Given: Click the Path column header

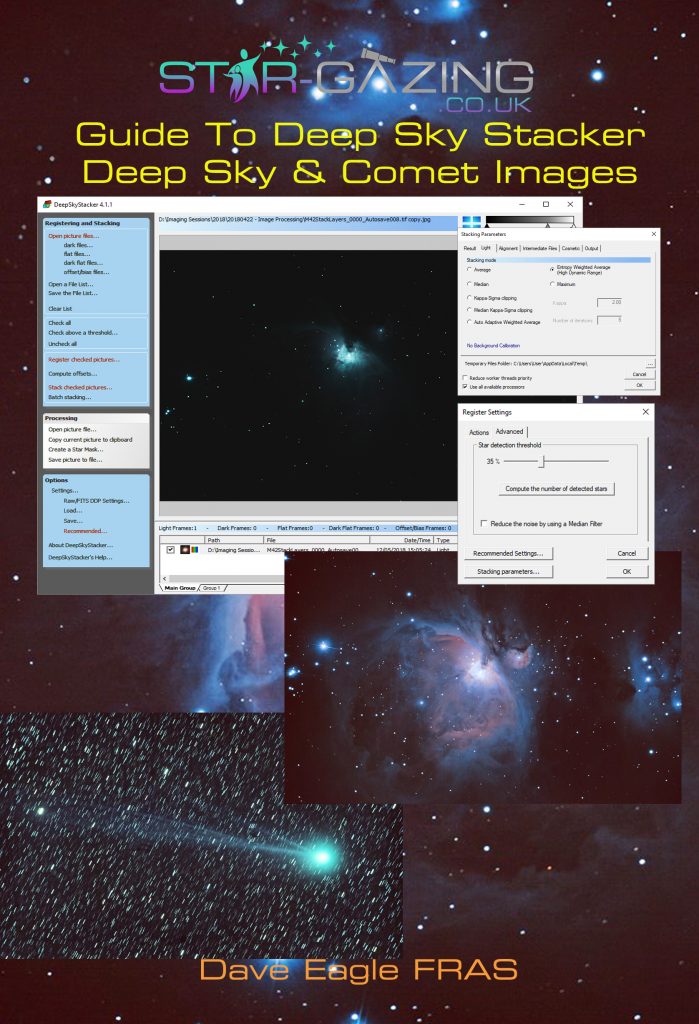Looking at the screenshot, I should pyautogui.click(x=234, y=540).
